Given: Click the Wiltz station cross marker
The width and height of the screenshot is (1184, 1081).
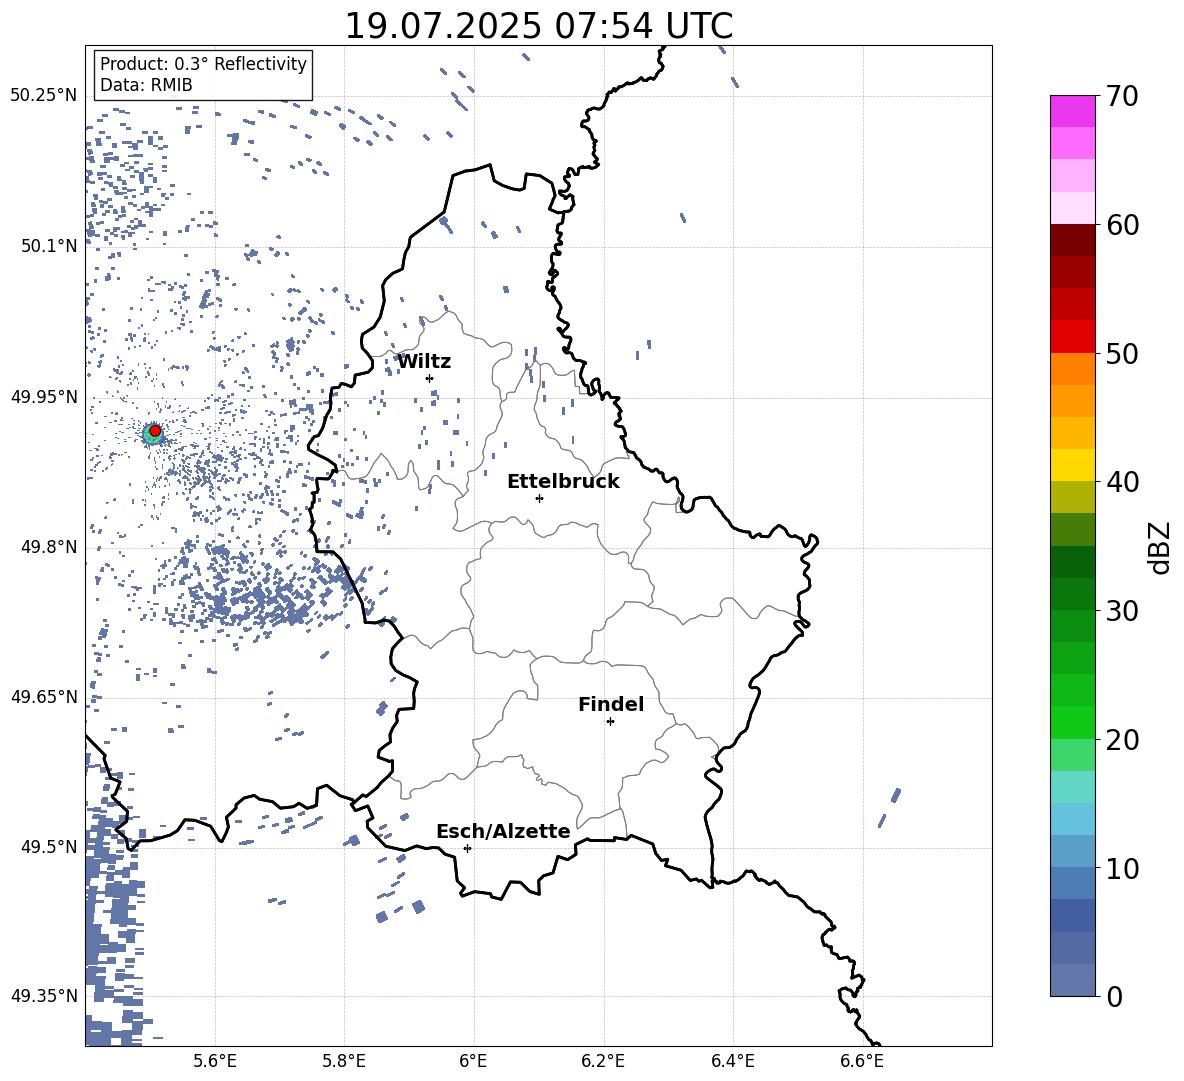Looking at the screenshot, I should pyautogui.click(x=430, y=378).
